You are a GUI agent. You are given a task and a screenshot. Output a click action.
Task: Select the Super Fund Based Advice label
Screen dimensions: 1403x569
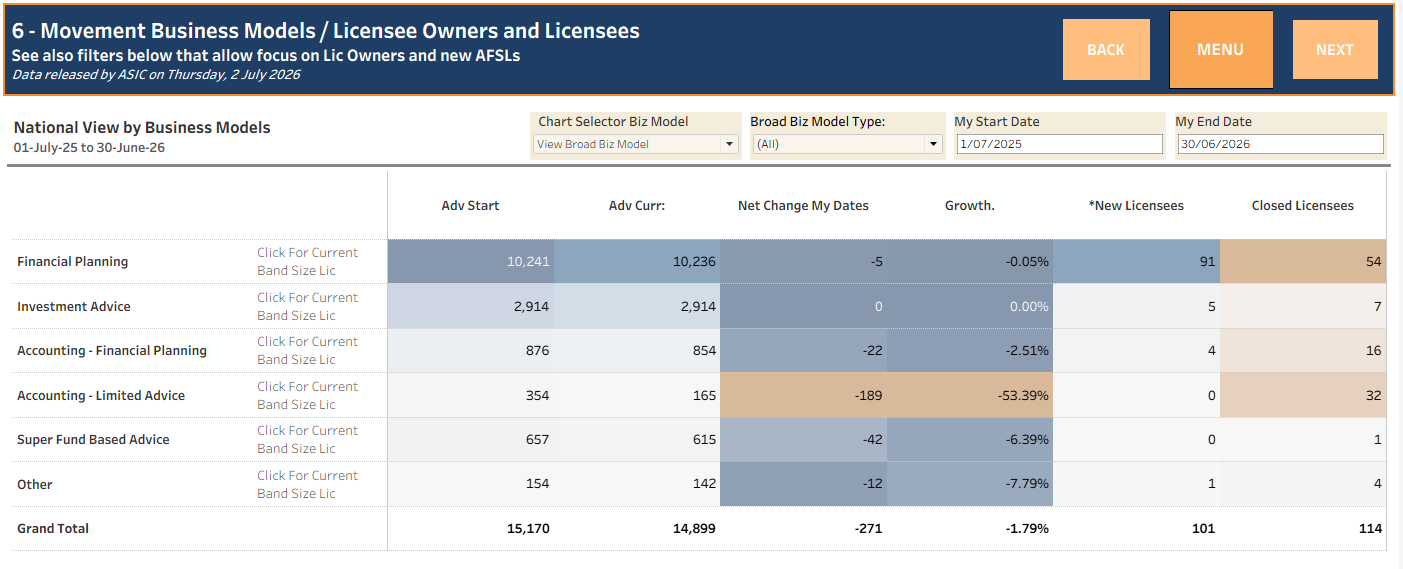pos(93,439)
